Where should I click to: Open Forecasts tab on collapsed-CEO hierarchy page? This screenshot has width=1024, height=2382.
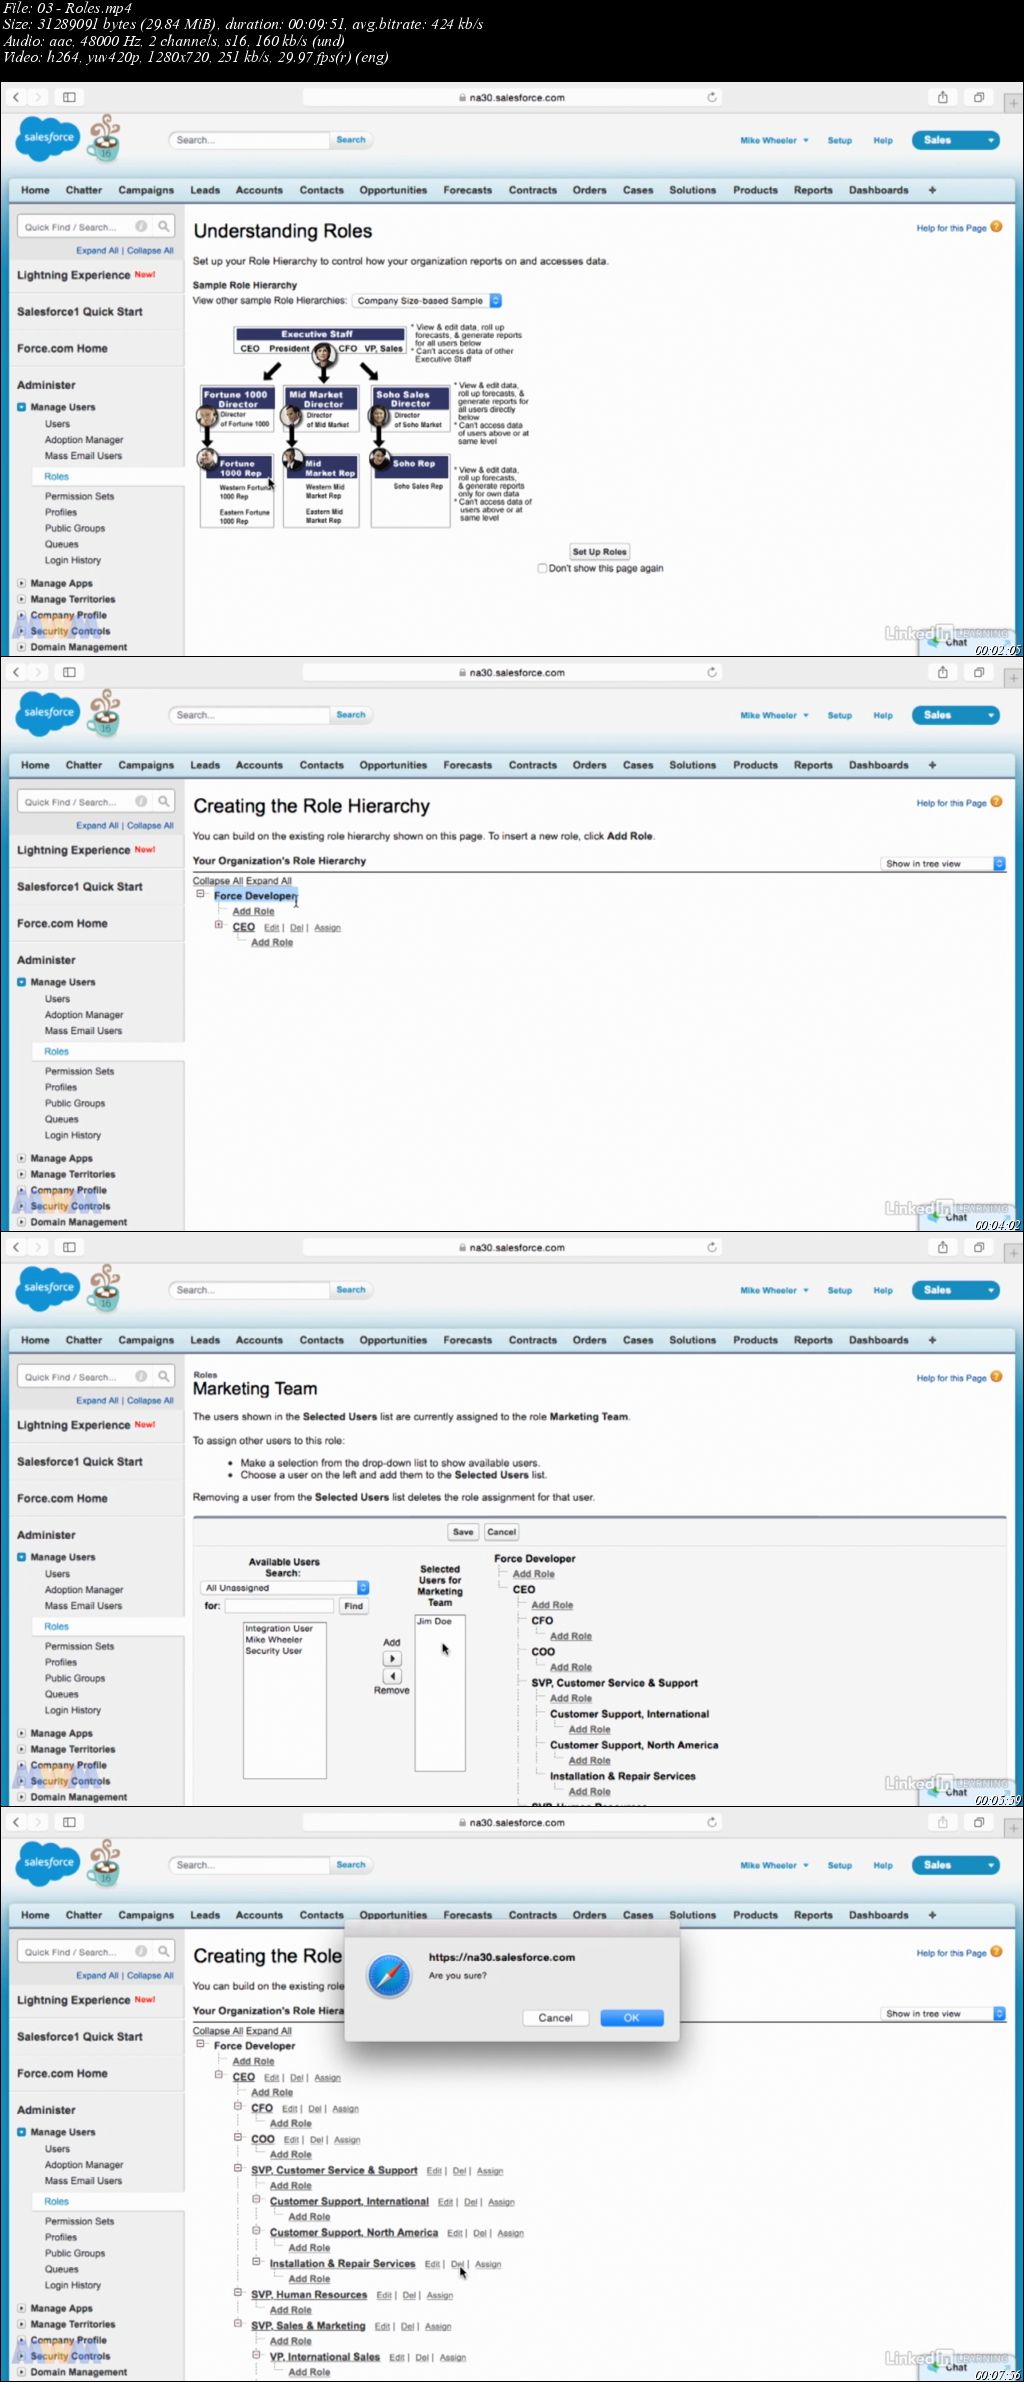pos(467,765)
